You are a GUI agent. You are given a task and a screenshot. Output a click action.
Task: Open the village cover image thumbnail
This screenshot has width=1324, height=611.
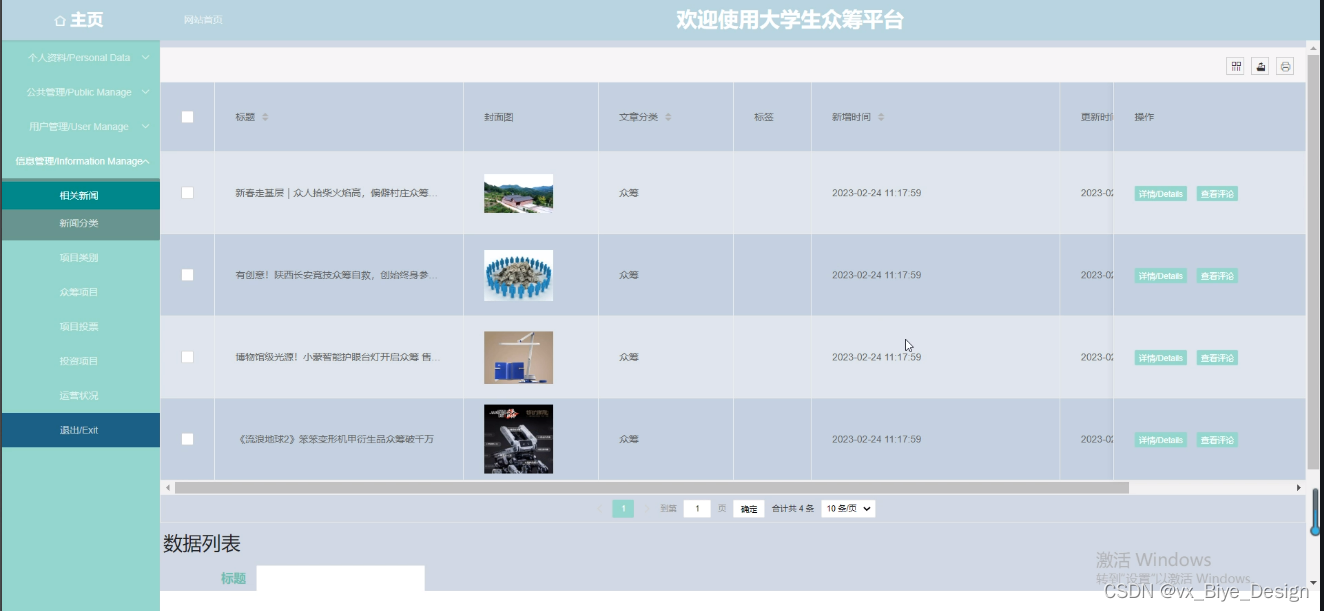518,193
